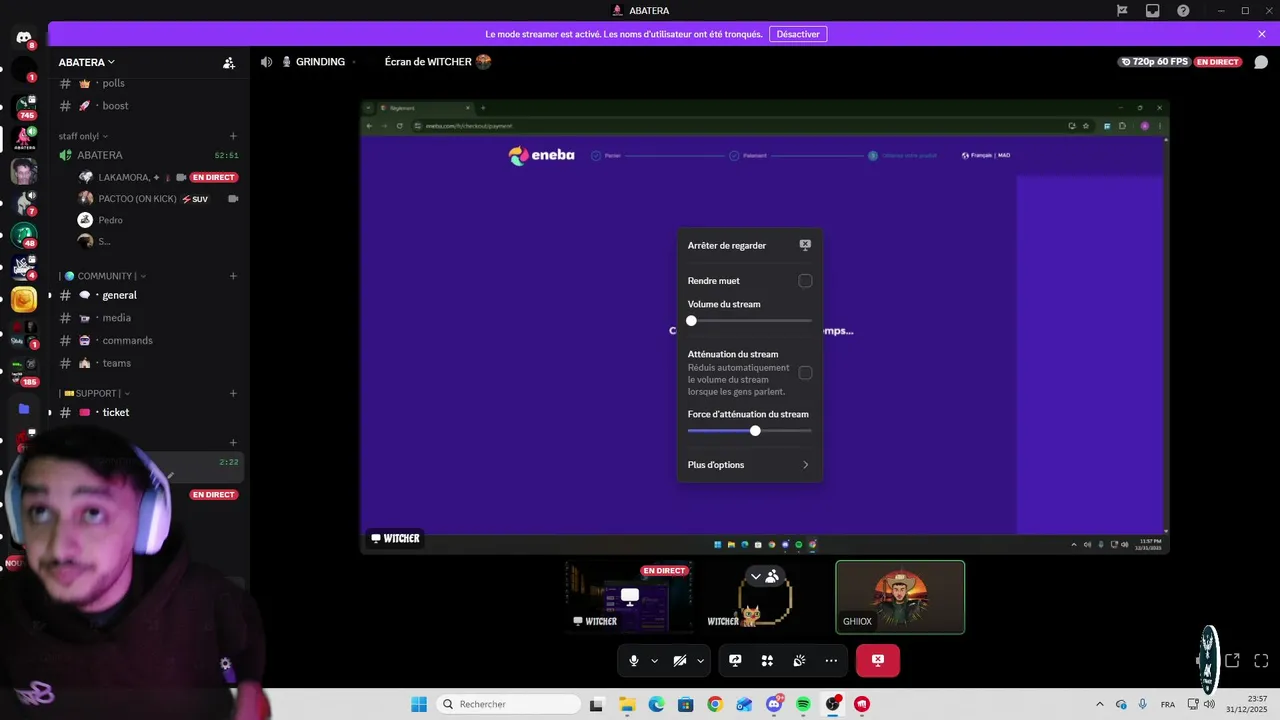
Task: Open the checkpoint flag icon in title bar
Action: click(x=1122, y=11)
